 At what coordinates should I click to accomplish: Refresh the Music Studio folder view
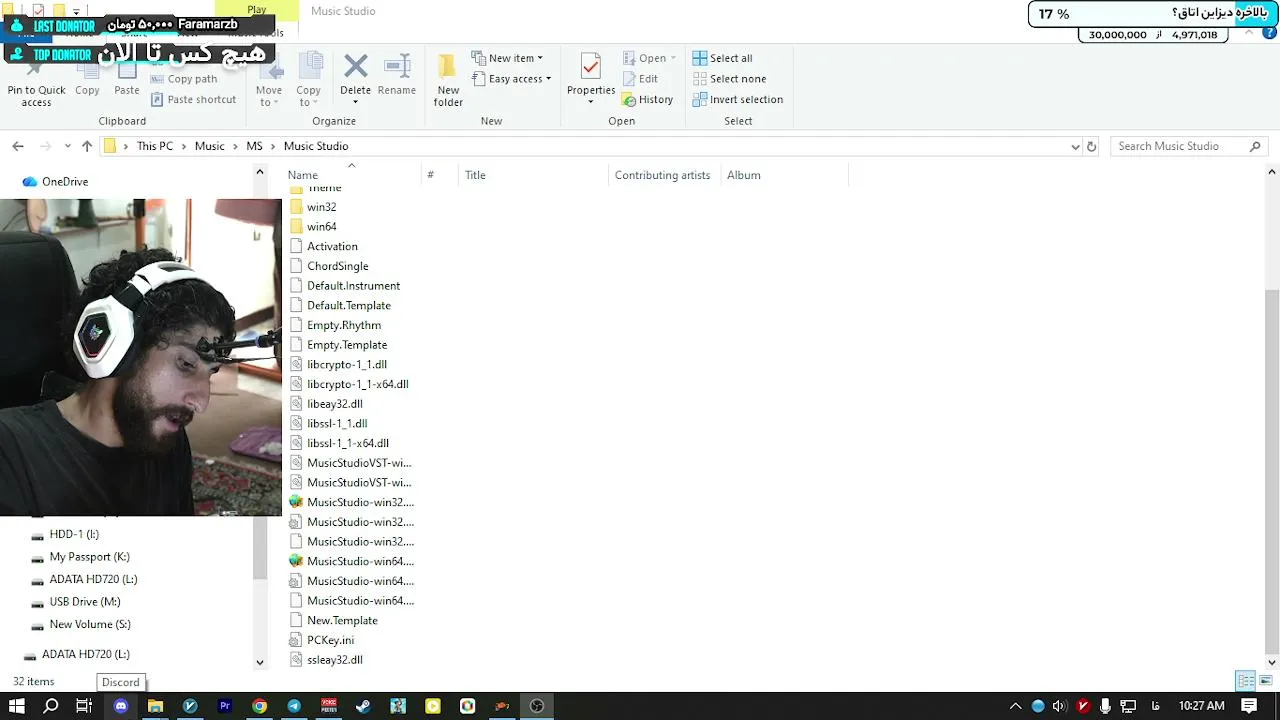(1091, 146)
